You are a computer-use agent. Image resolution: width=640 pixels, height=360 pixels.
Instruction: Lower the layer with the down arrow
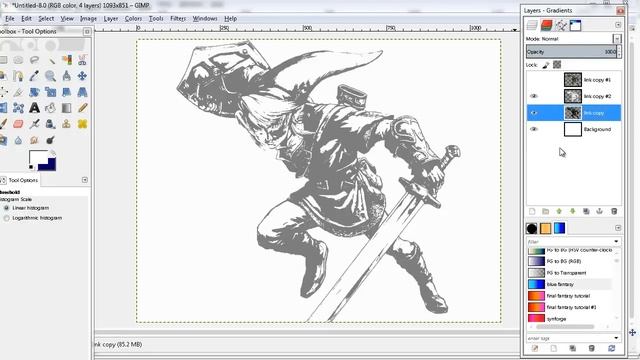coord(573,211)
